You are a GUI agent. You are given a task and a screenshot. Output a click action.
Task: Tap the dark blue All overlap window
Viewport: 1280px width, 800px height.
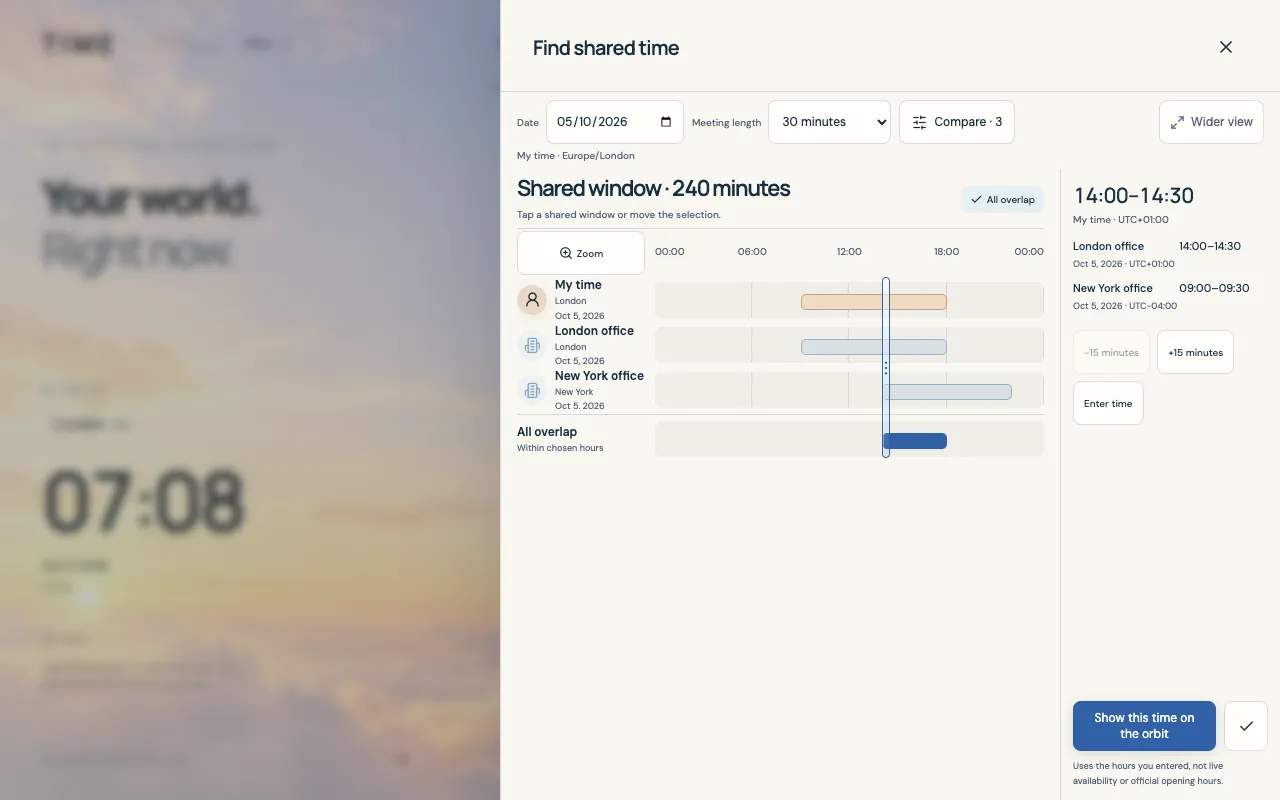click(x=915, y=441)
